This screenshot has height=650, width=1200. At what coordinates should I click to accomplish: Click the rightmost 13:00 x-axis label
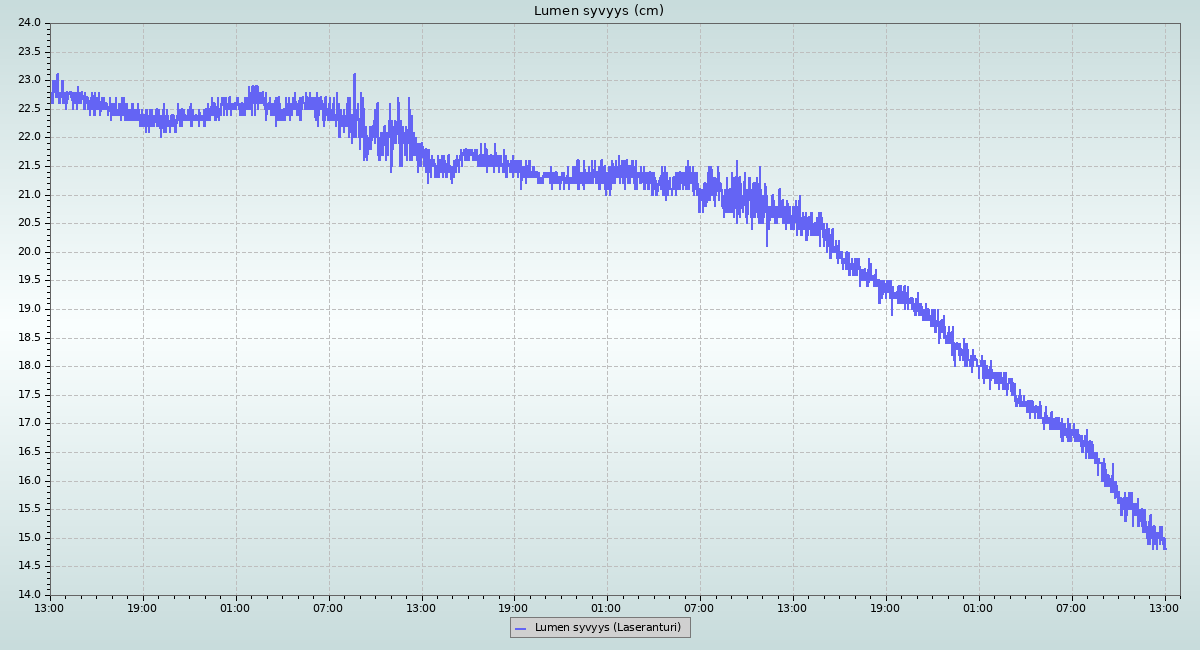(x=1165, y=608)
